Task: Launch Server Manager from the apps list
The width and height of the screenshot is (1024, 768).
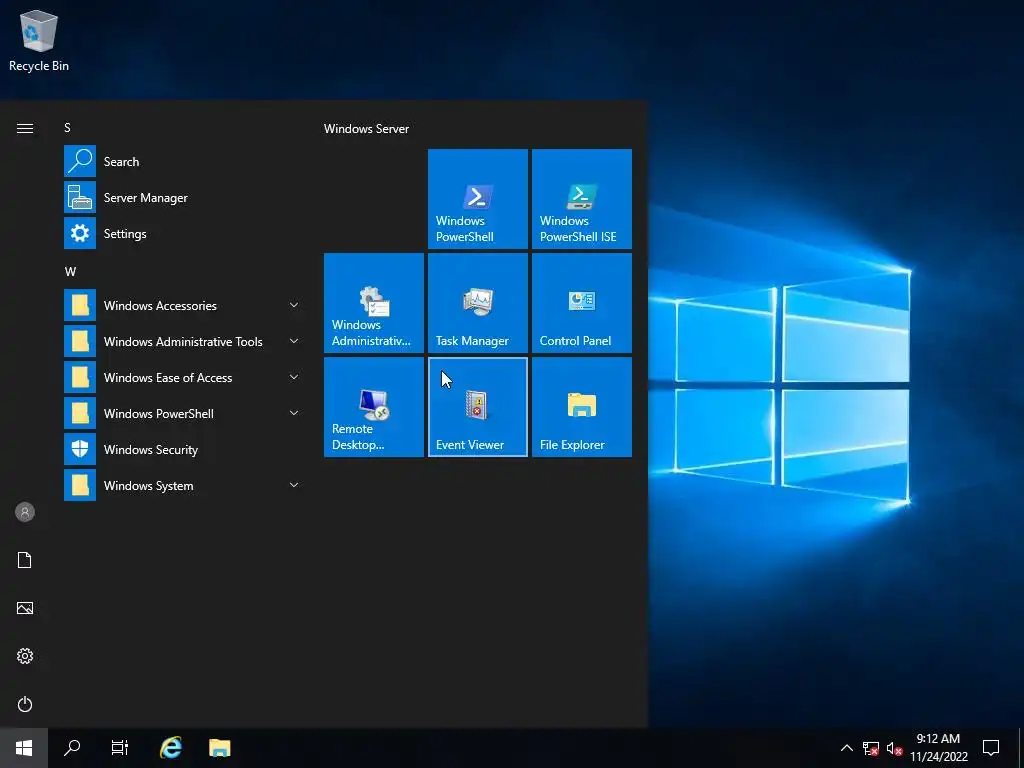Action: click(182, 197)
